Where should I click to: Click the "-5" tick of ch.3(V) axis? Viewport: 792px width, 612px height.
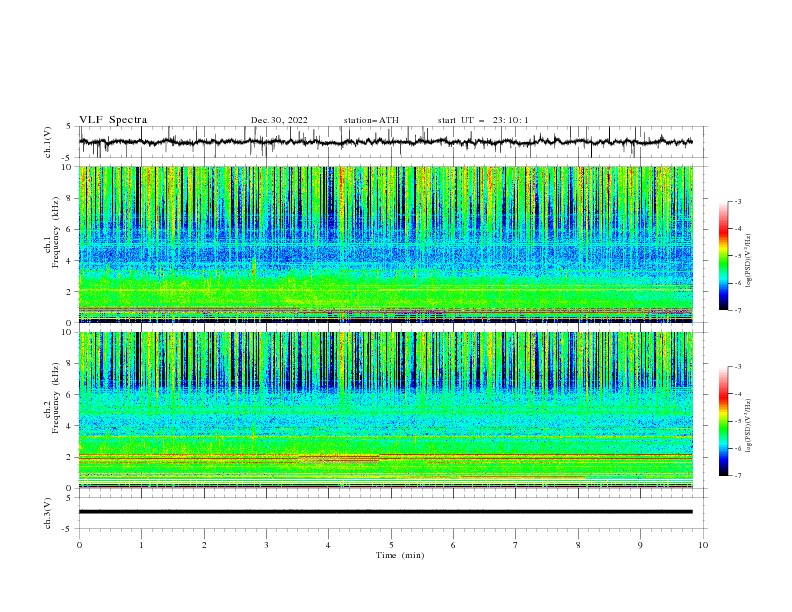coord(68,529)
